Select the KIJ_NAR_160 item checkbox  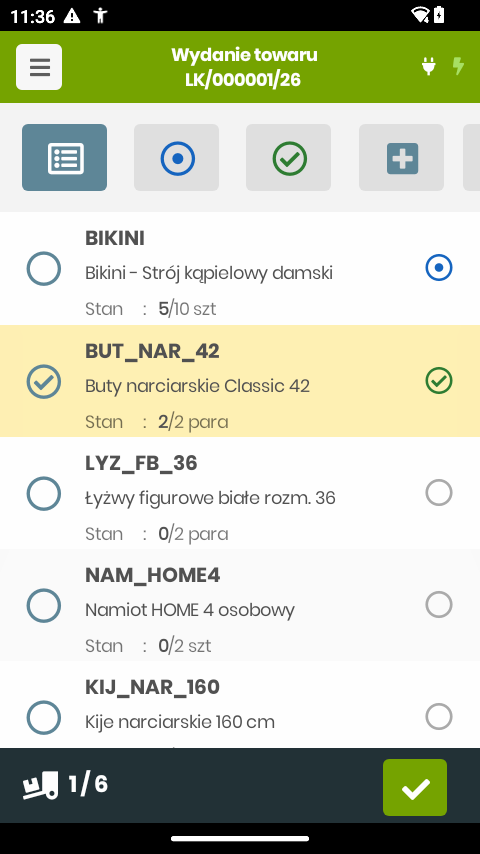coord(44,717)
